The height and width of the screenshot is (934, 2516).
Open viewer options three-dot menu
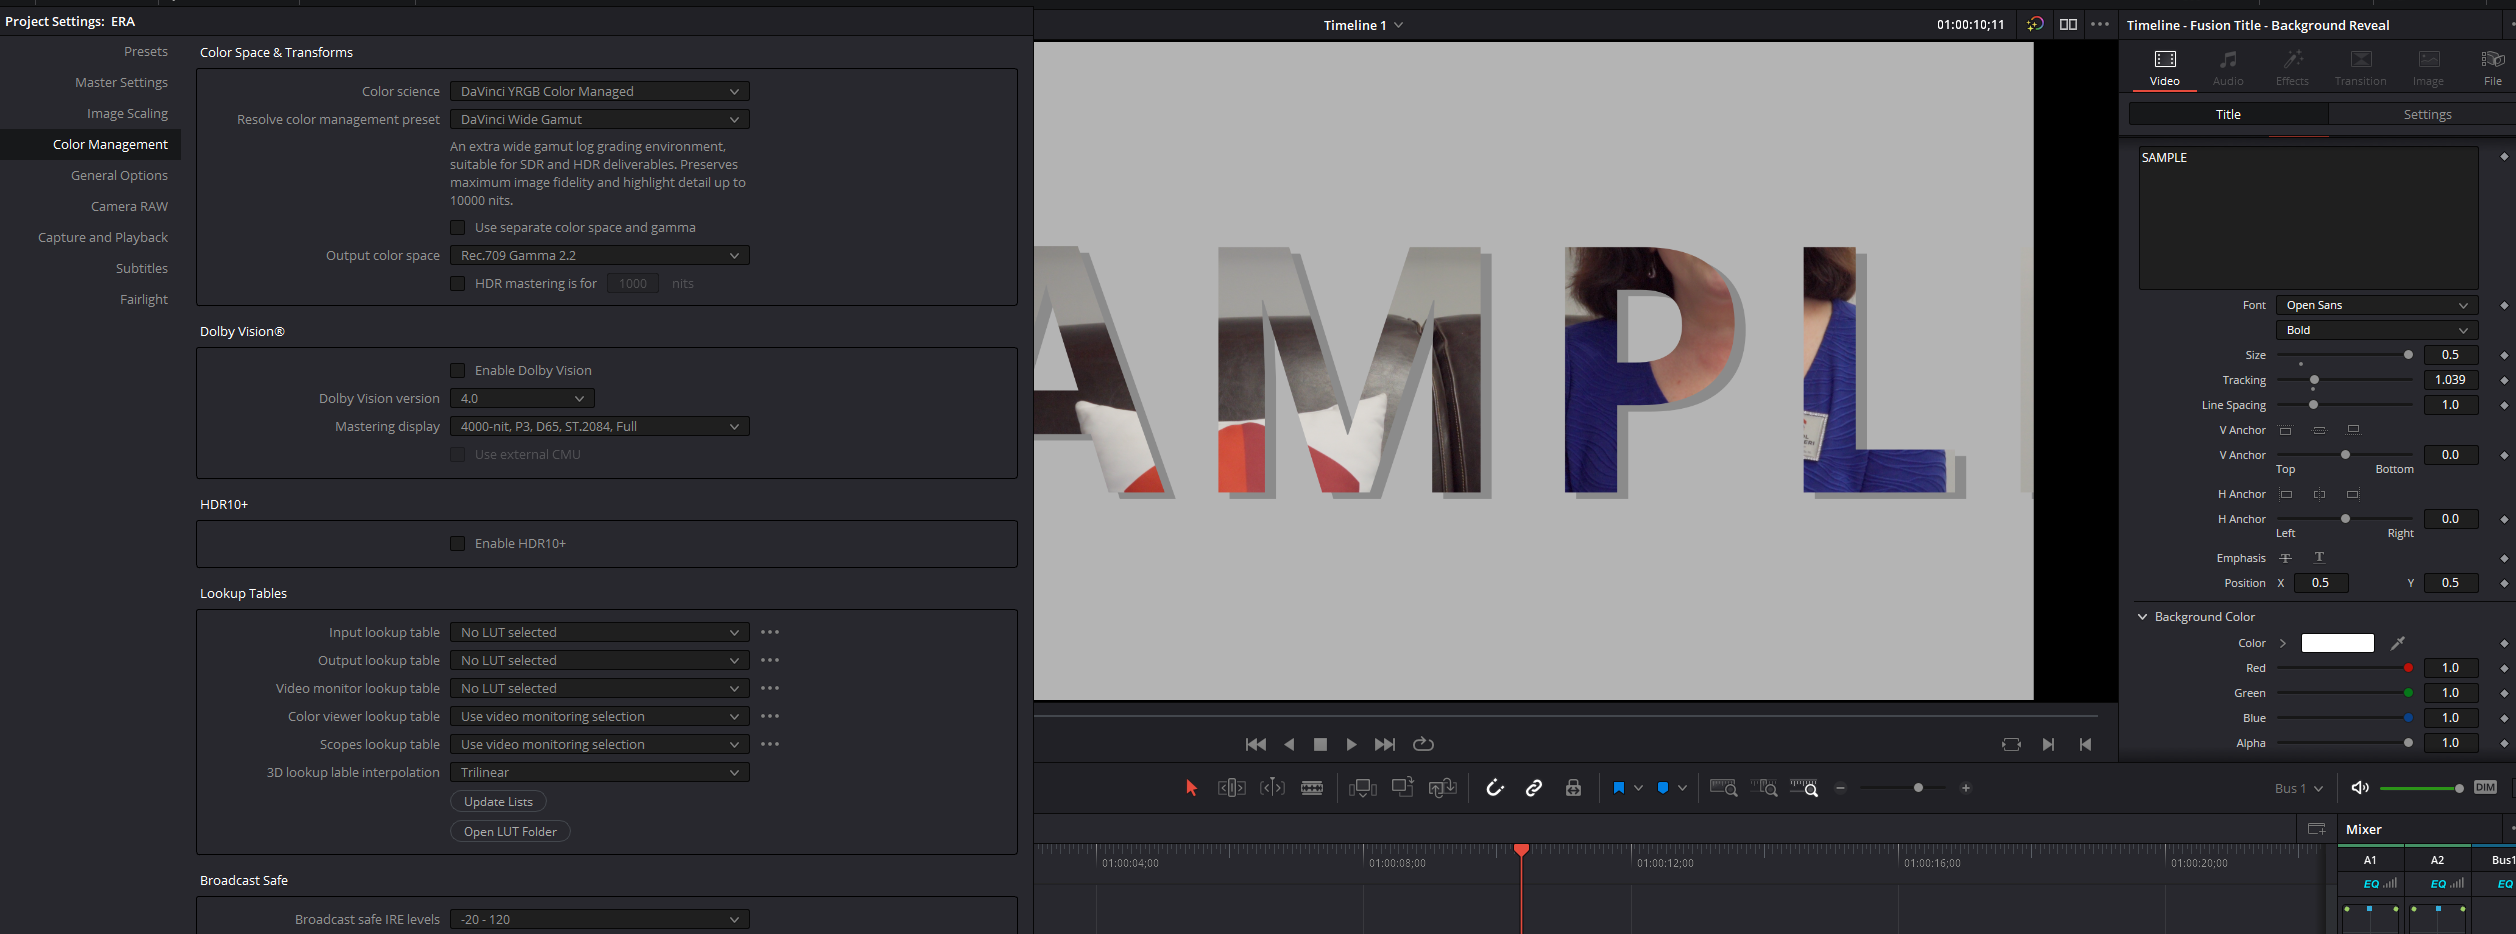[x=2100, y=24]
